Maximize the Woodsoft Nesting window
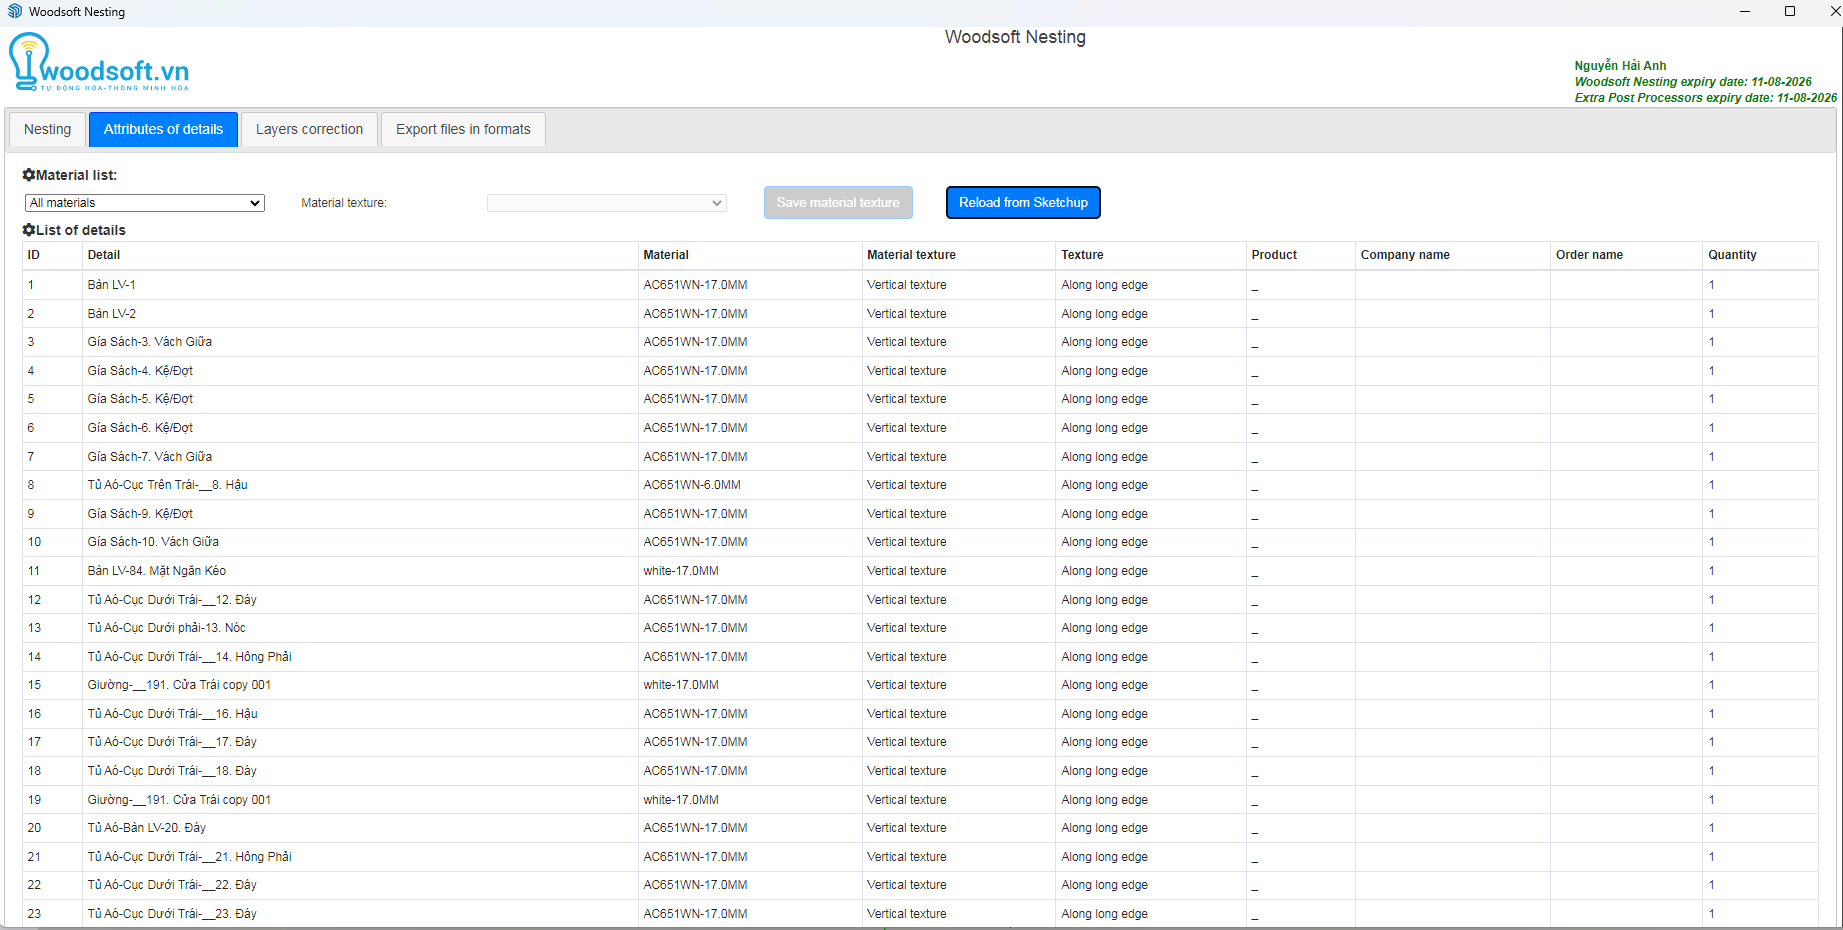The image size is (1843, 930). pos(1790,11)
